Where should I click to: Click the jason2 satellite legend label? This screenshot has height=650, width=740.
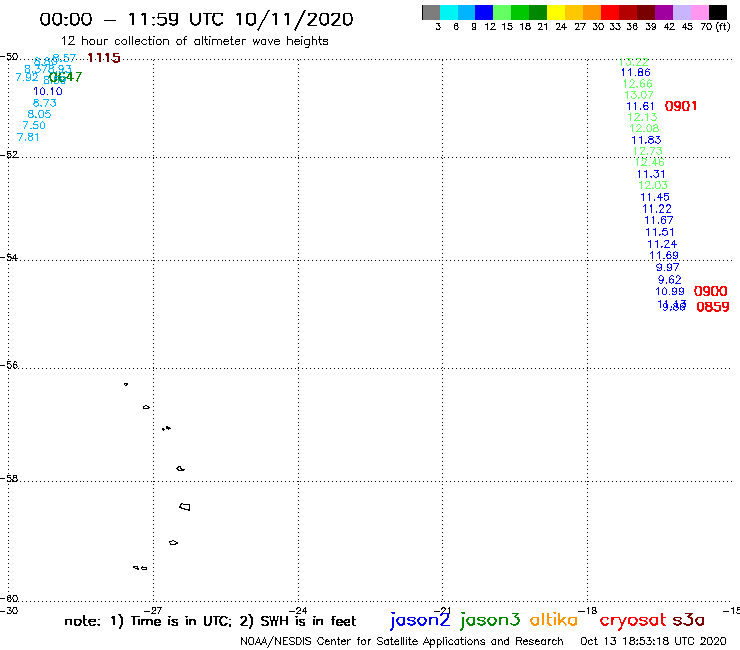tap(420, 620)
